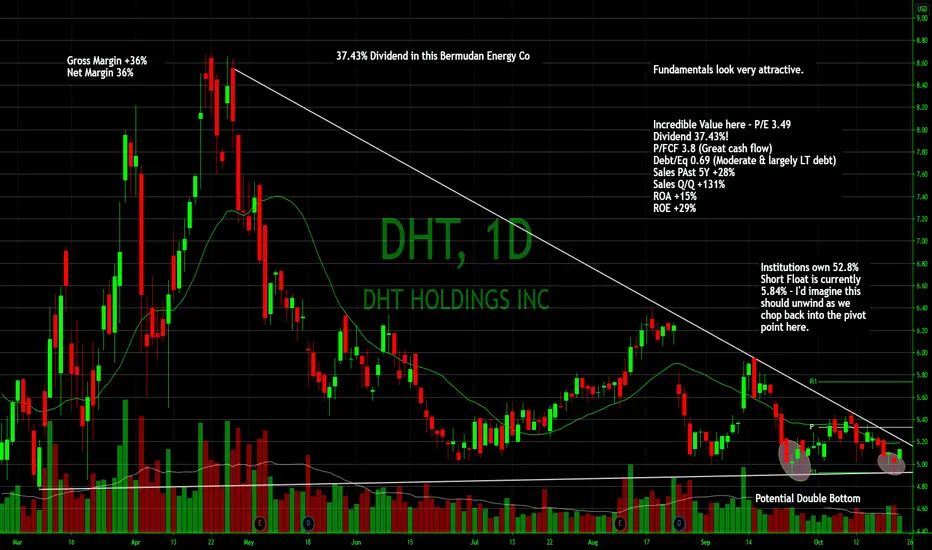The height and width of the screenshot is (550, 932).
Task: Select 'Sales Q/Q +131%' line
Action: (689, 184)
